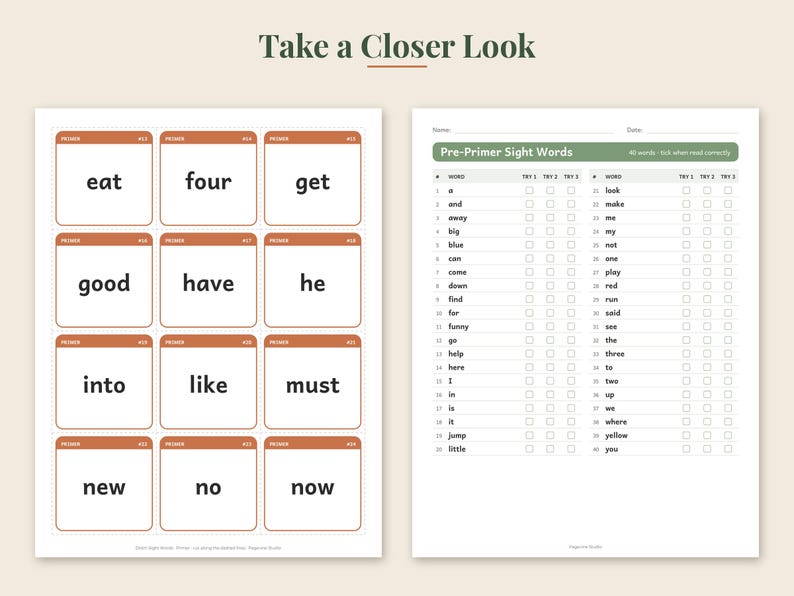The width and height of the screenshot is (794, 596).
Task: Click the 'Take a Closer Look' heading
Action: (x=396, y=46)
